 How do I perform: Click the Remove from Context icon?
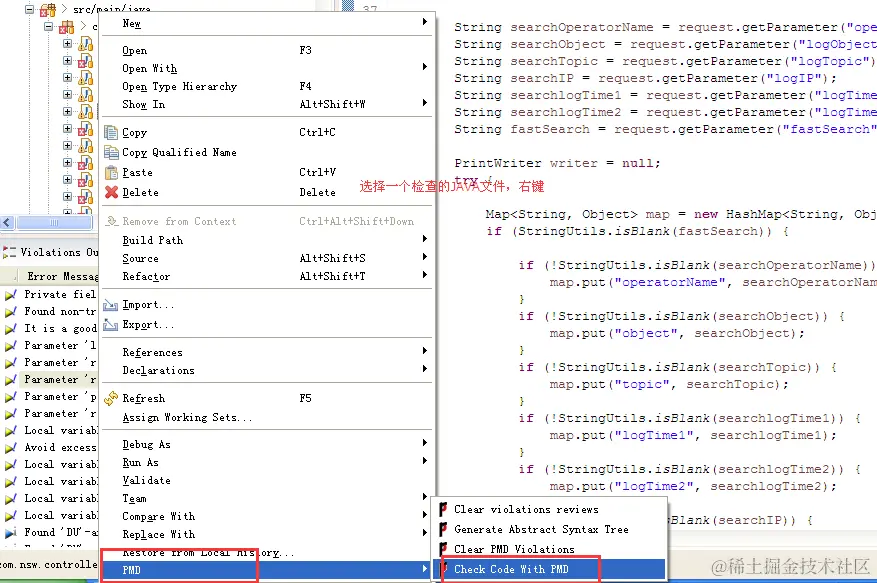pyautogui.click(x=111, y=221)
